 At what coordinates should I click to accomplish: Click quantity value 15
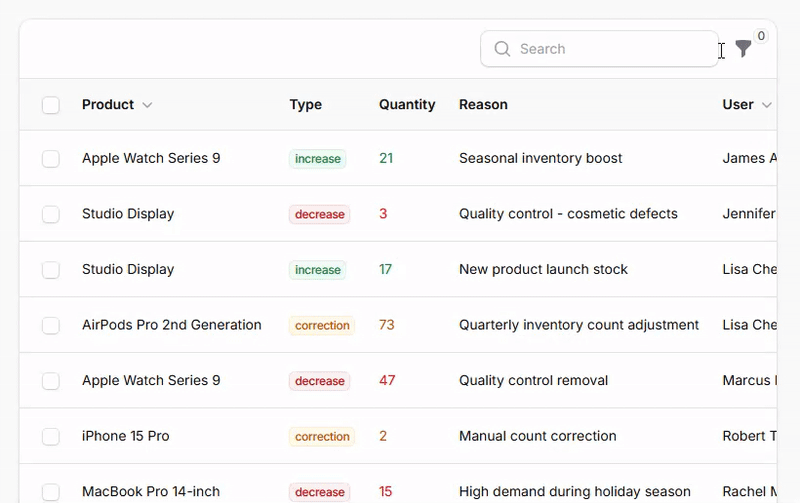pos(385,492)
